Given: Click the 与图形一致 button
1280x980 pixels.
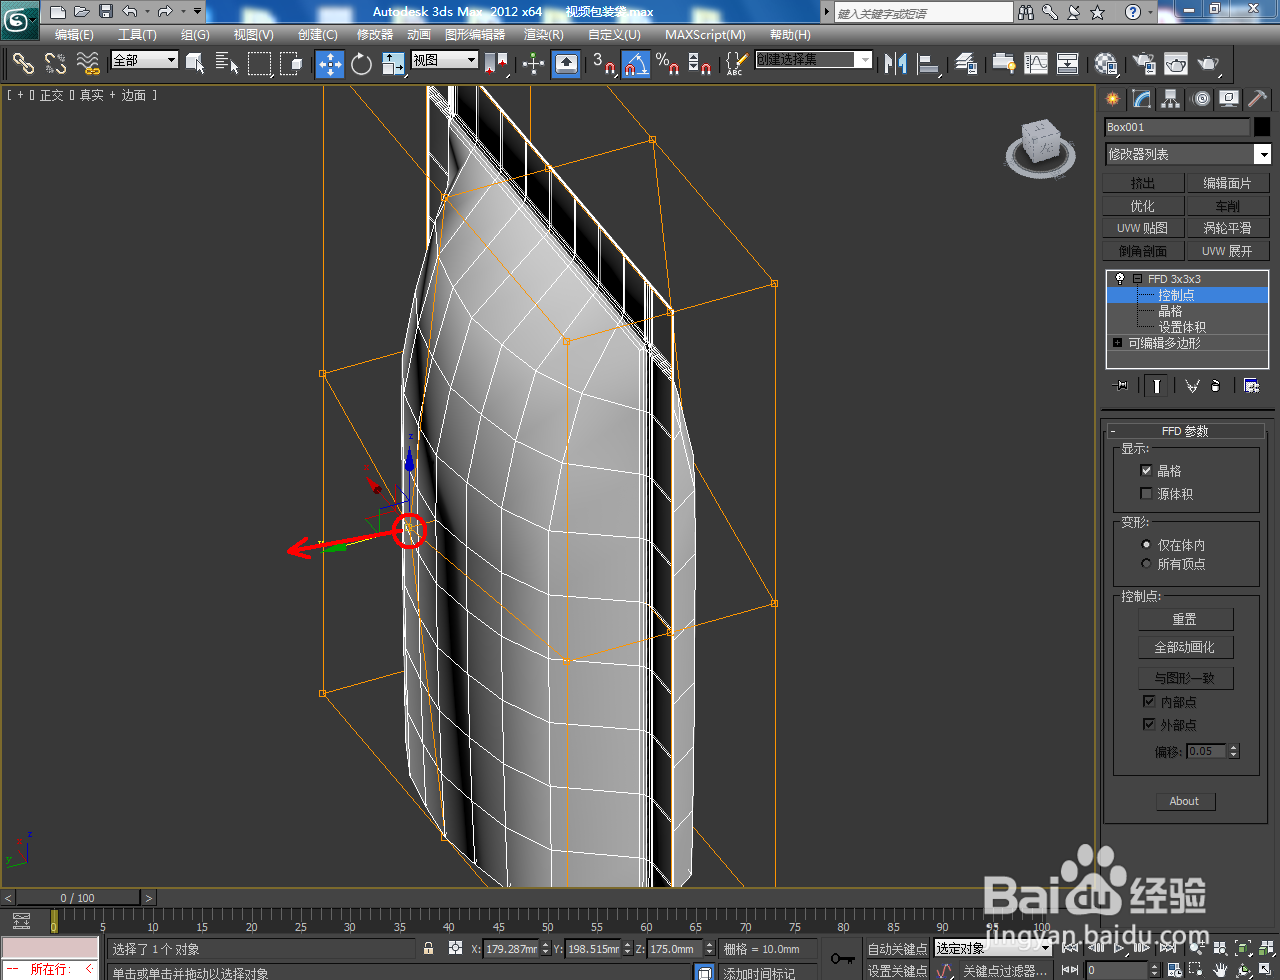Looking at the screenshot, I should tap(1185, 678).
